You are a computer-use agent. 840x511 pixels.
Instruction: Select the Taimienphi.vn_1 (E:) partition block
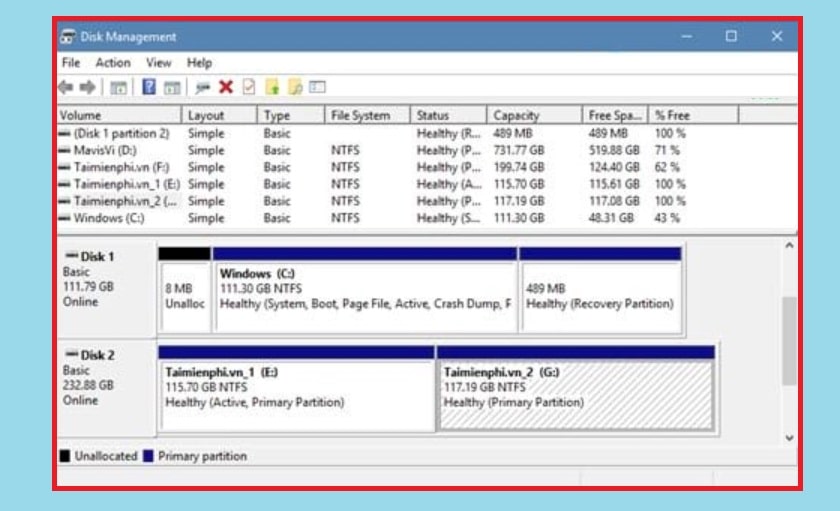click(x=297, y=389)
